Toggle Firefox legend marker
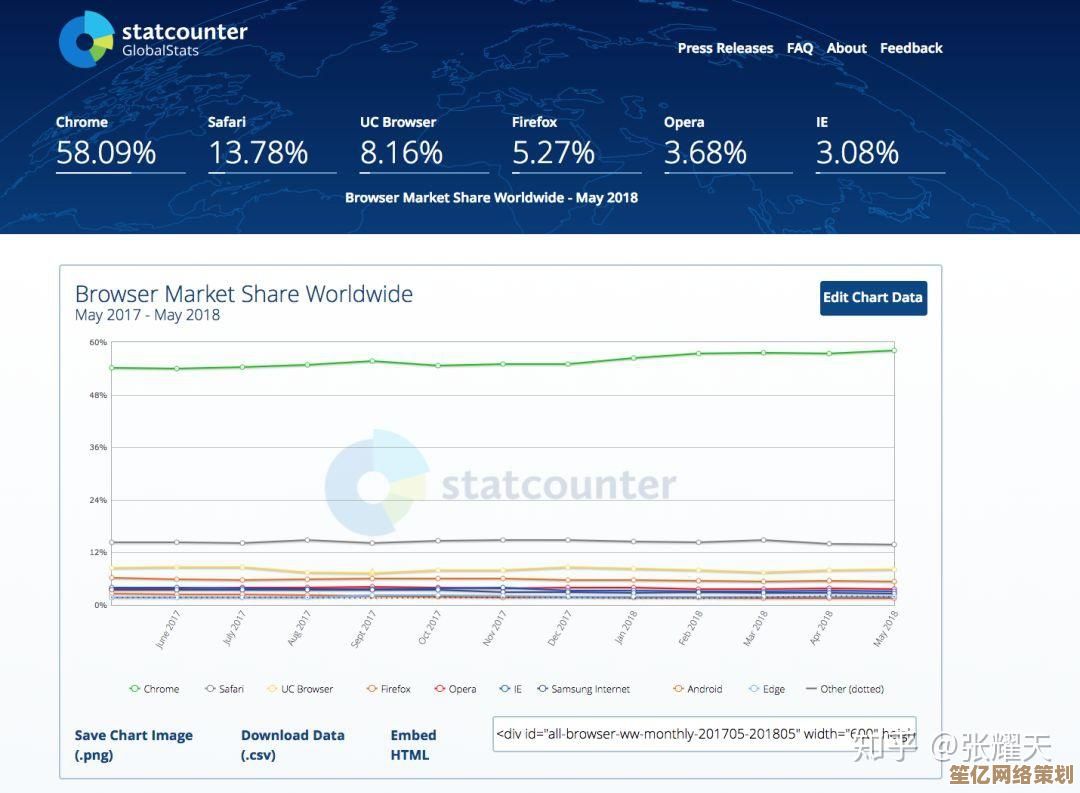The width and height of the screenshot is (1080, 793). [x=389, y=689]
